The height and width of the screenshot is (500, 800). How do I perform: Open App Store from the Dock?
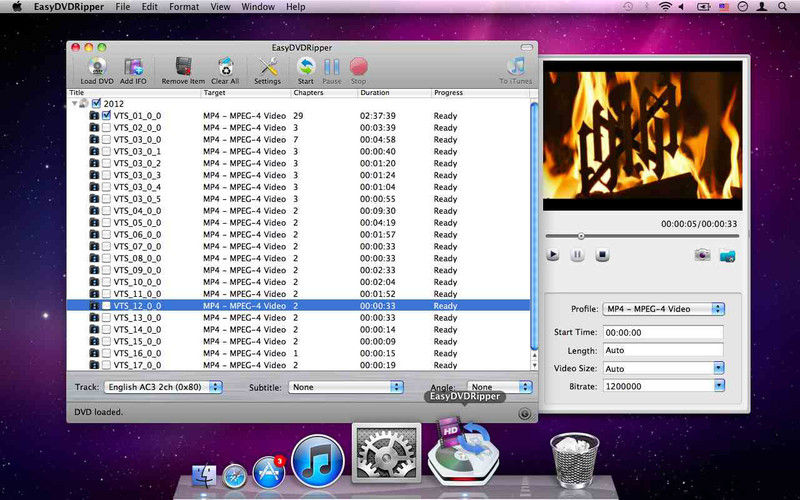coord(269,472)
